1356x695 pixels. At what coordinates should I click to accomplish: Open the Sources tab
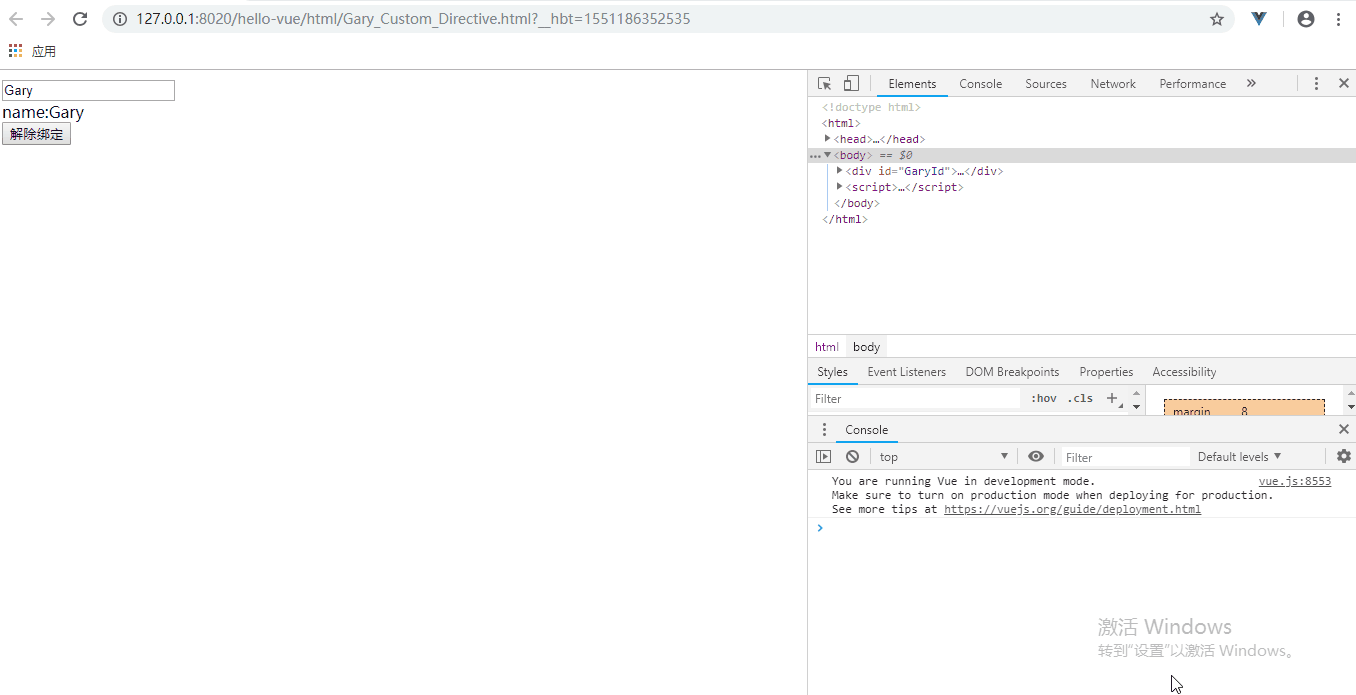pos(1046,84)
